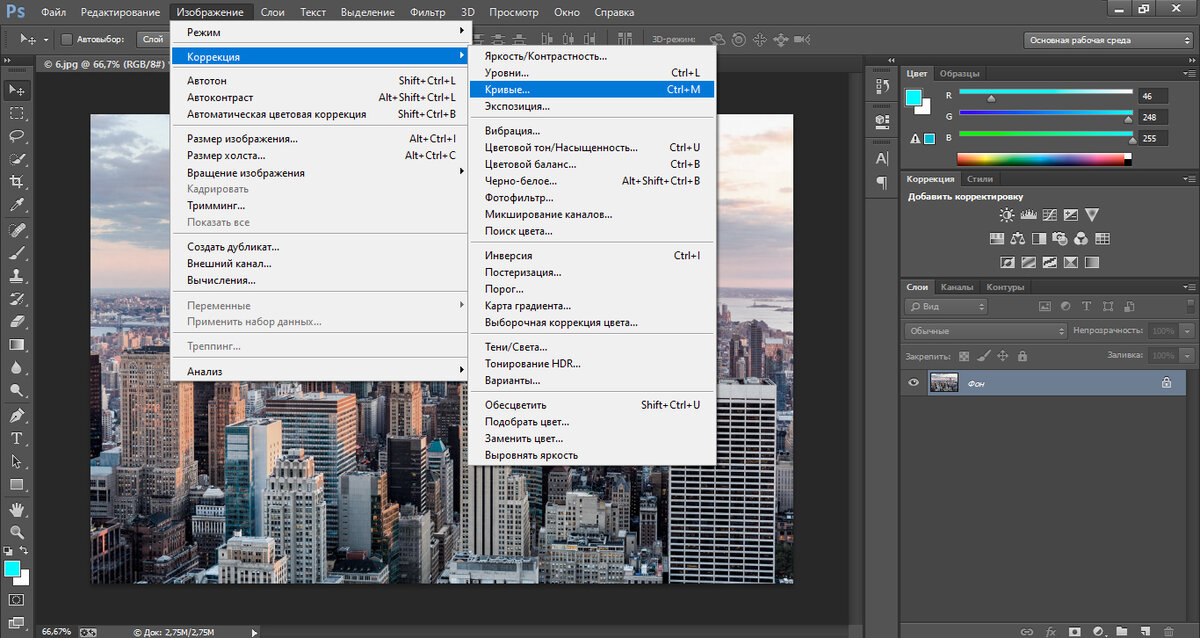Select the horizontal Type tool
The height and width of the screenshot is (638, 1200).
point(17,438)
